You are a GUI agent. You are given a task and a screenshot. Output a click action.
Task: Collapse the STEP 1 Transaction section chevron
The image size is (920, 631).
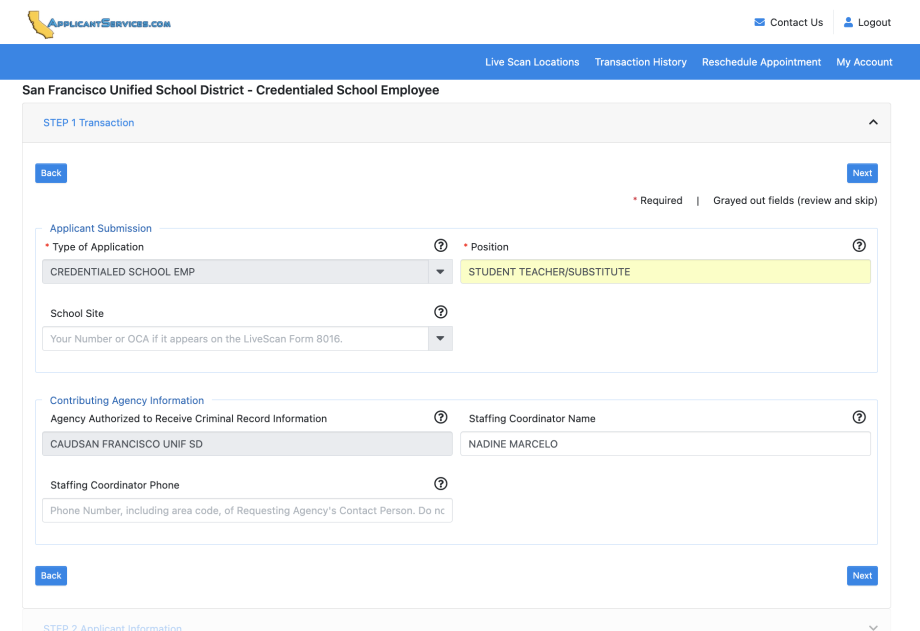coord(873,122)
